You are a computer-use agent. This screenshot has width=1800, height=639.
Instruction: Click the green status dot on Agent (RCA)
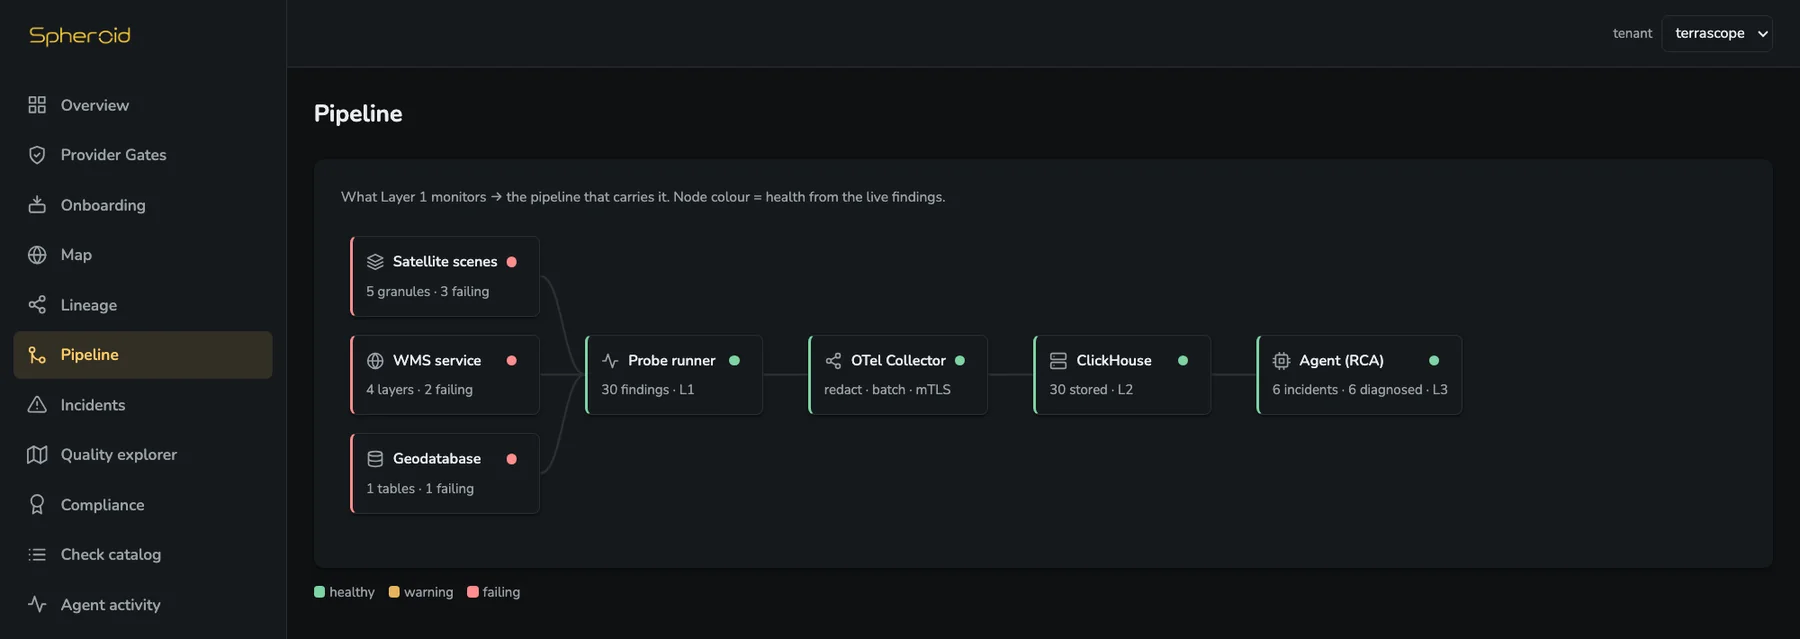pos(1434,361)
